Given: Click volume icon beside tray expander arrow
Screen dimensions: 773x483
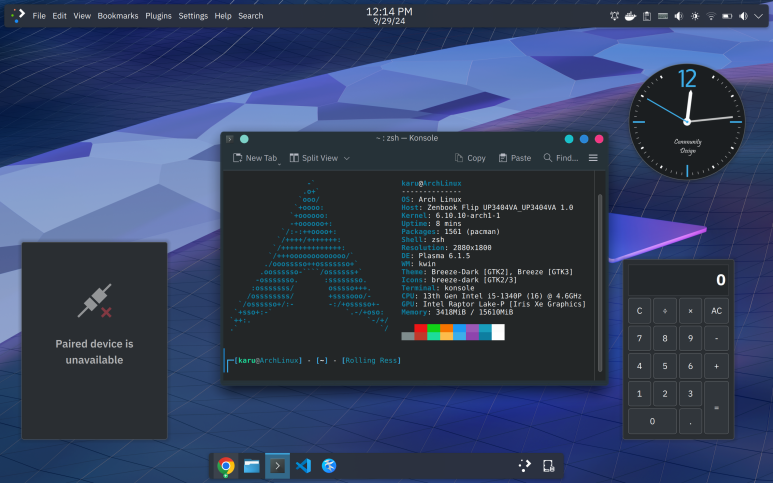Looking at the screenshot, I should (743, 16).
